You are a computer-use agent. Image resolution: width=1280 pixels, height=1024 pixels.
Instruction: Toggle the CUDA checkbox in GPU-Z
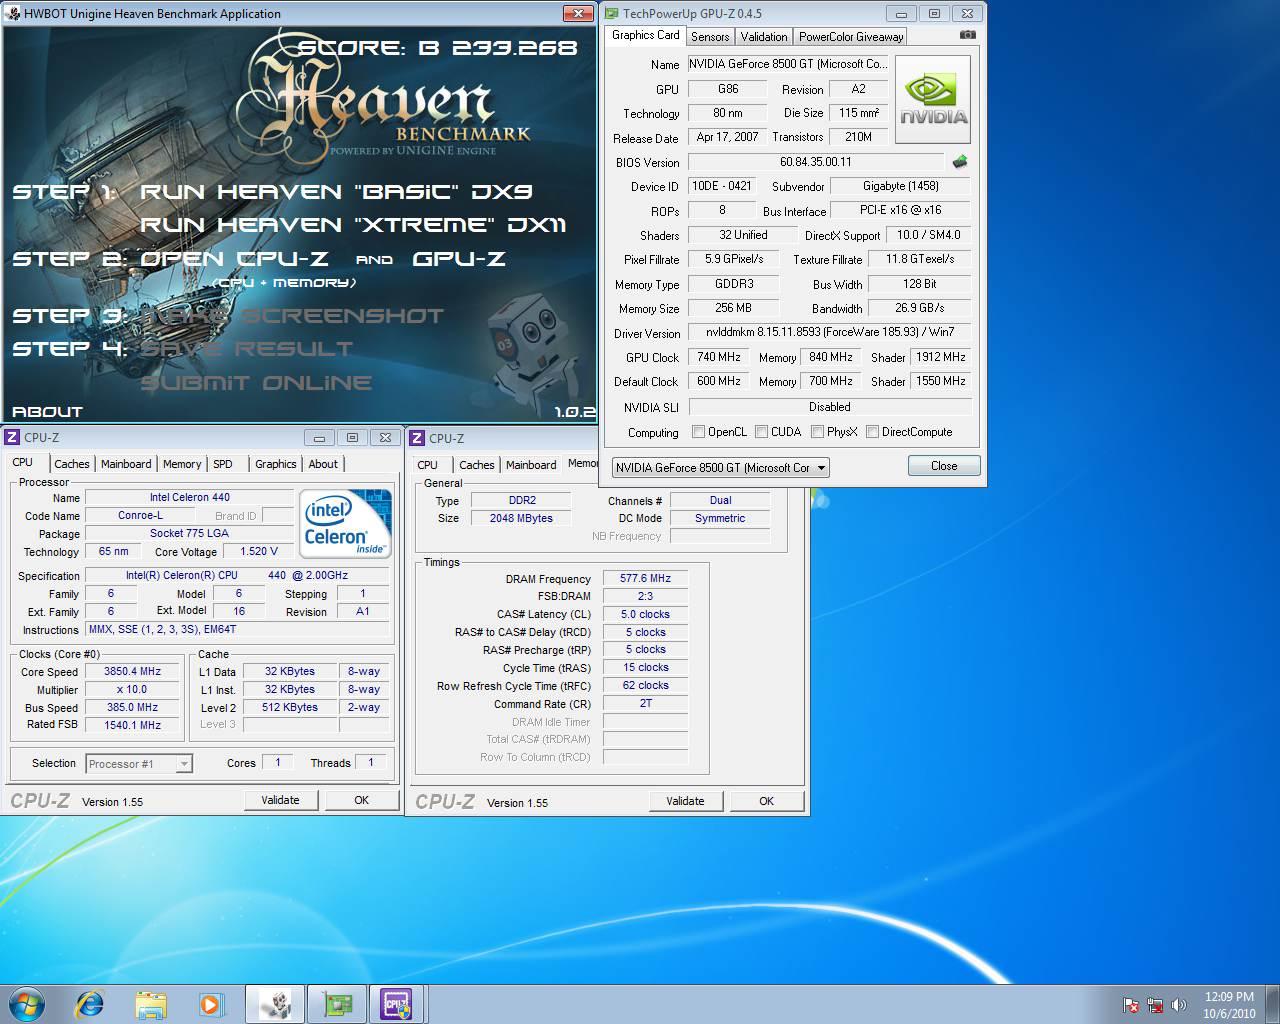coord(762,432)
